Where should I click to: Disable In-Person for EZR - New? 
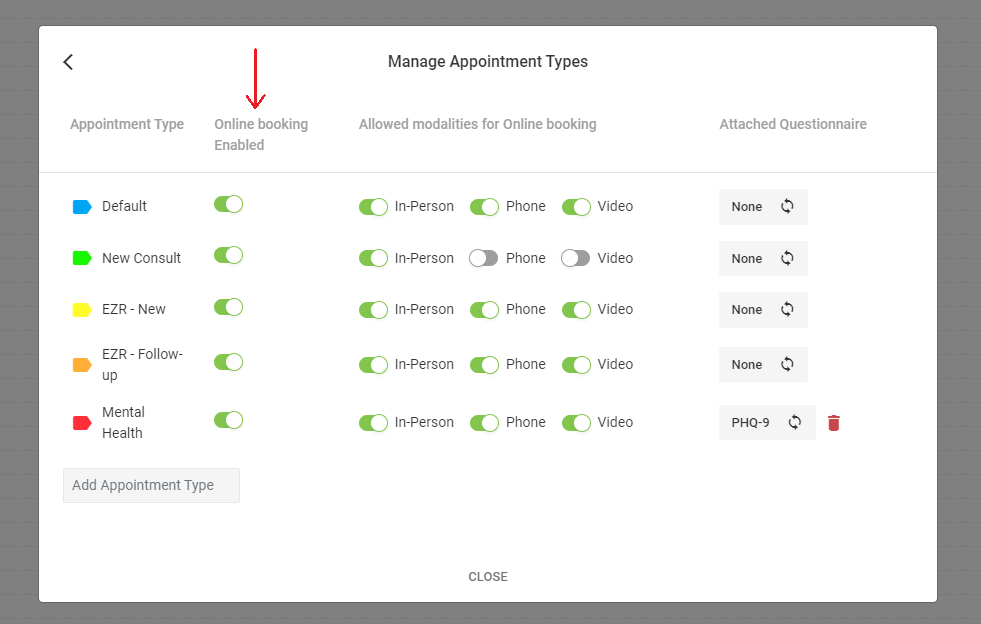coord(373,310)
